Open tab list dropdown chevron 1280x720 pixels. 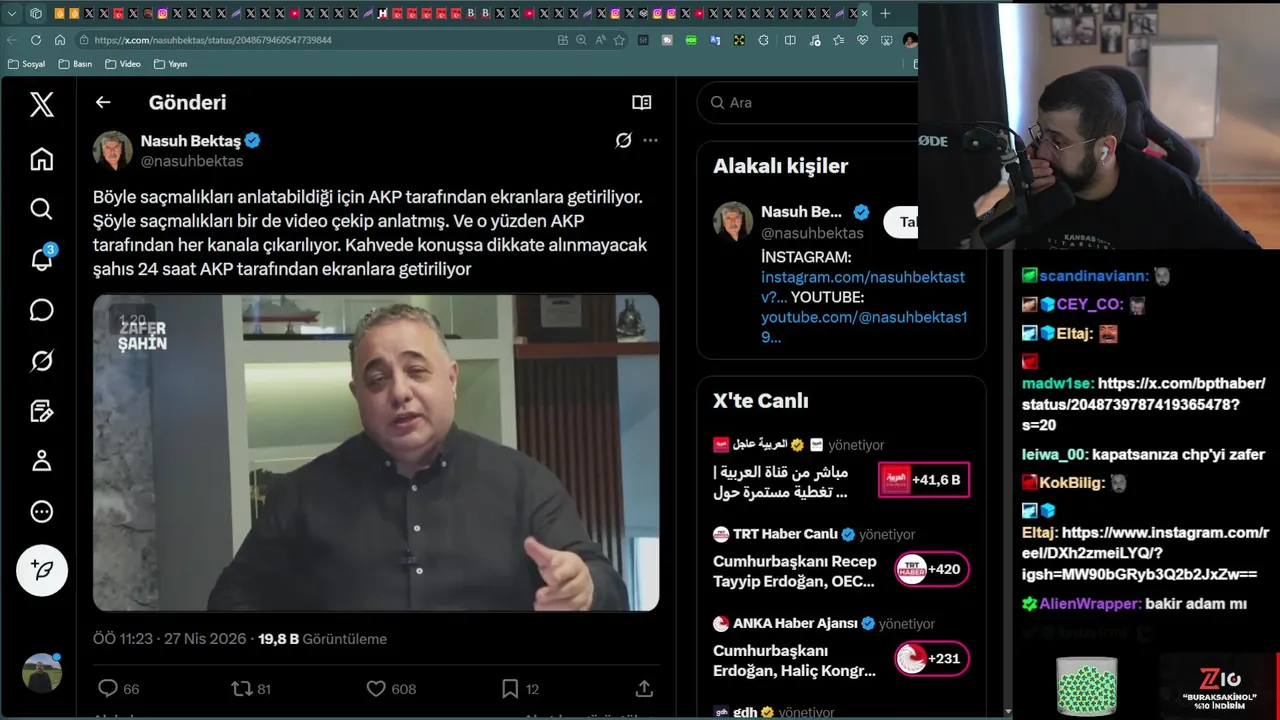point(12,13)
